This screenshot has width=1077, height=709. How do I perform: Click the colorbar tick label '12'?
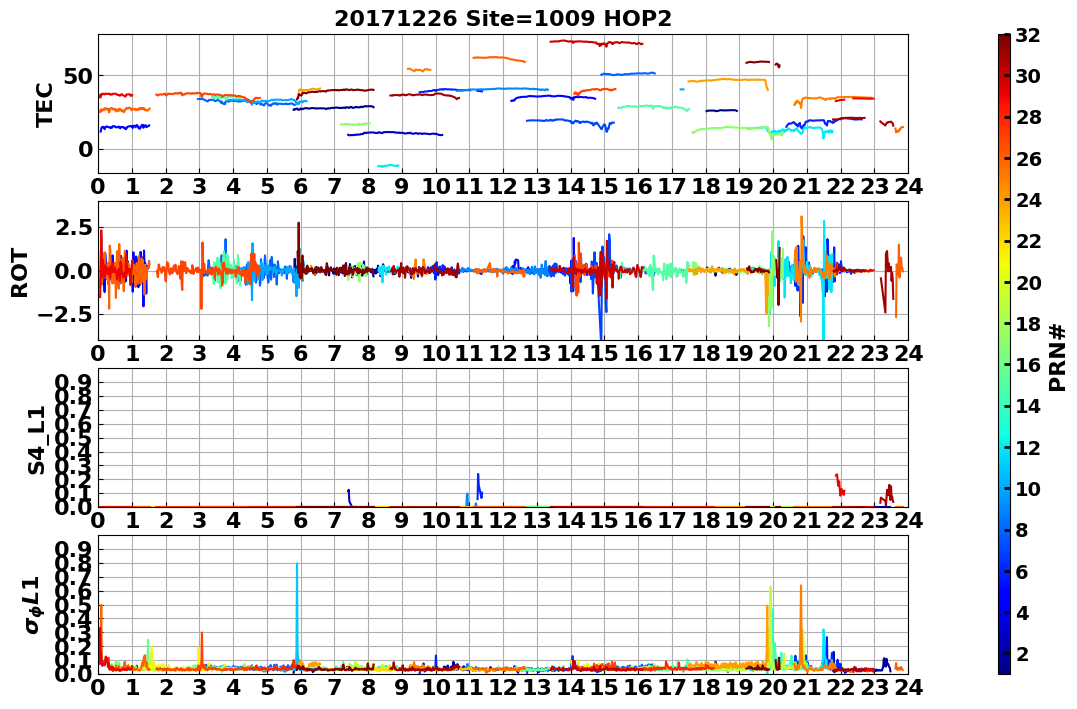pyautogui.click(x=1028, y=447)
